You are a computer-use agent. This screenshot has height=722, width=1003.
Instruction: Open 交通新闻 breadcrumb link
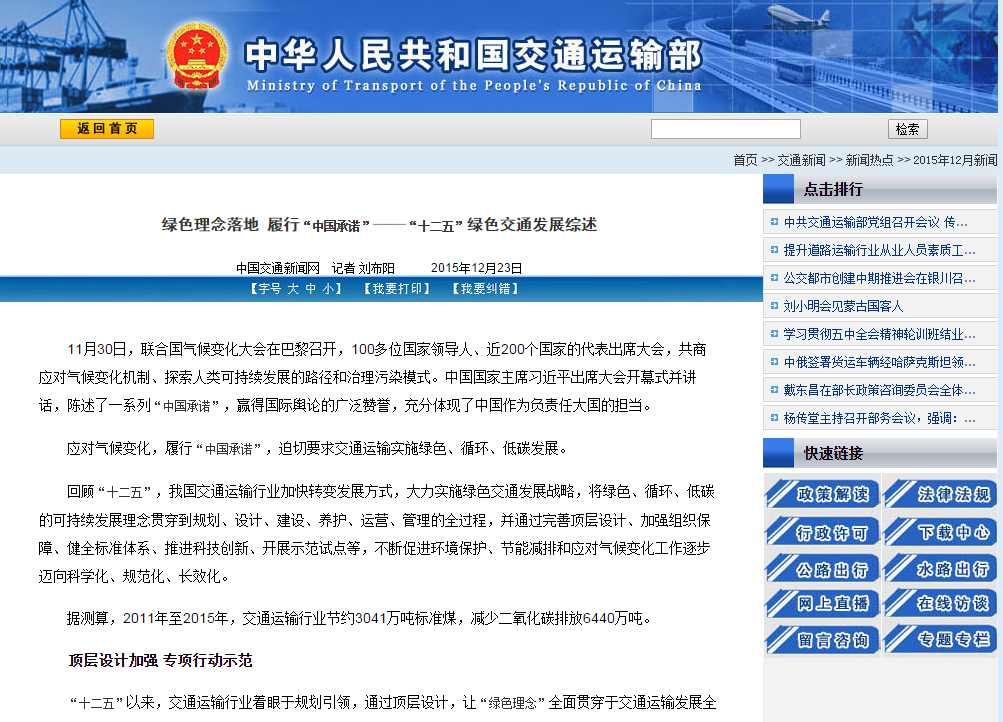[801, 160]
